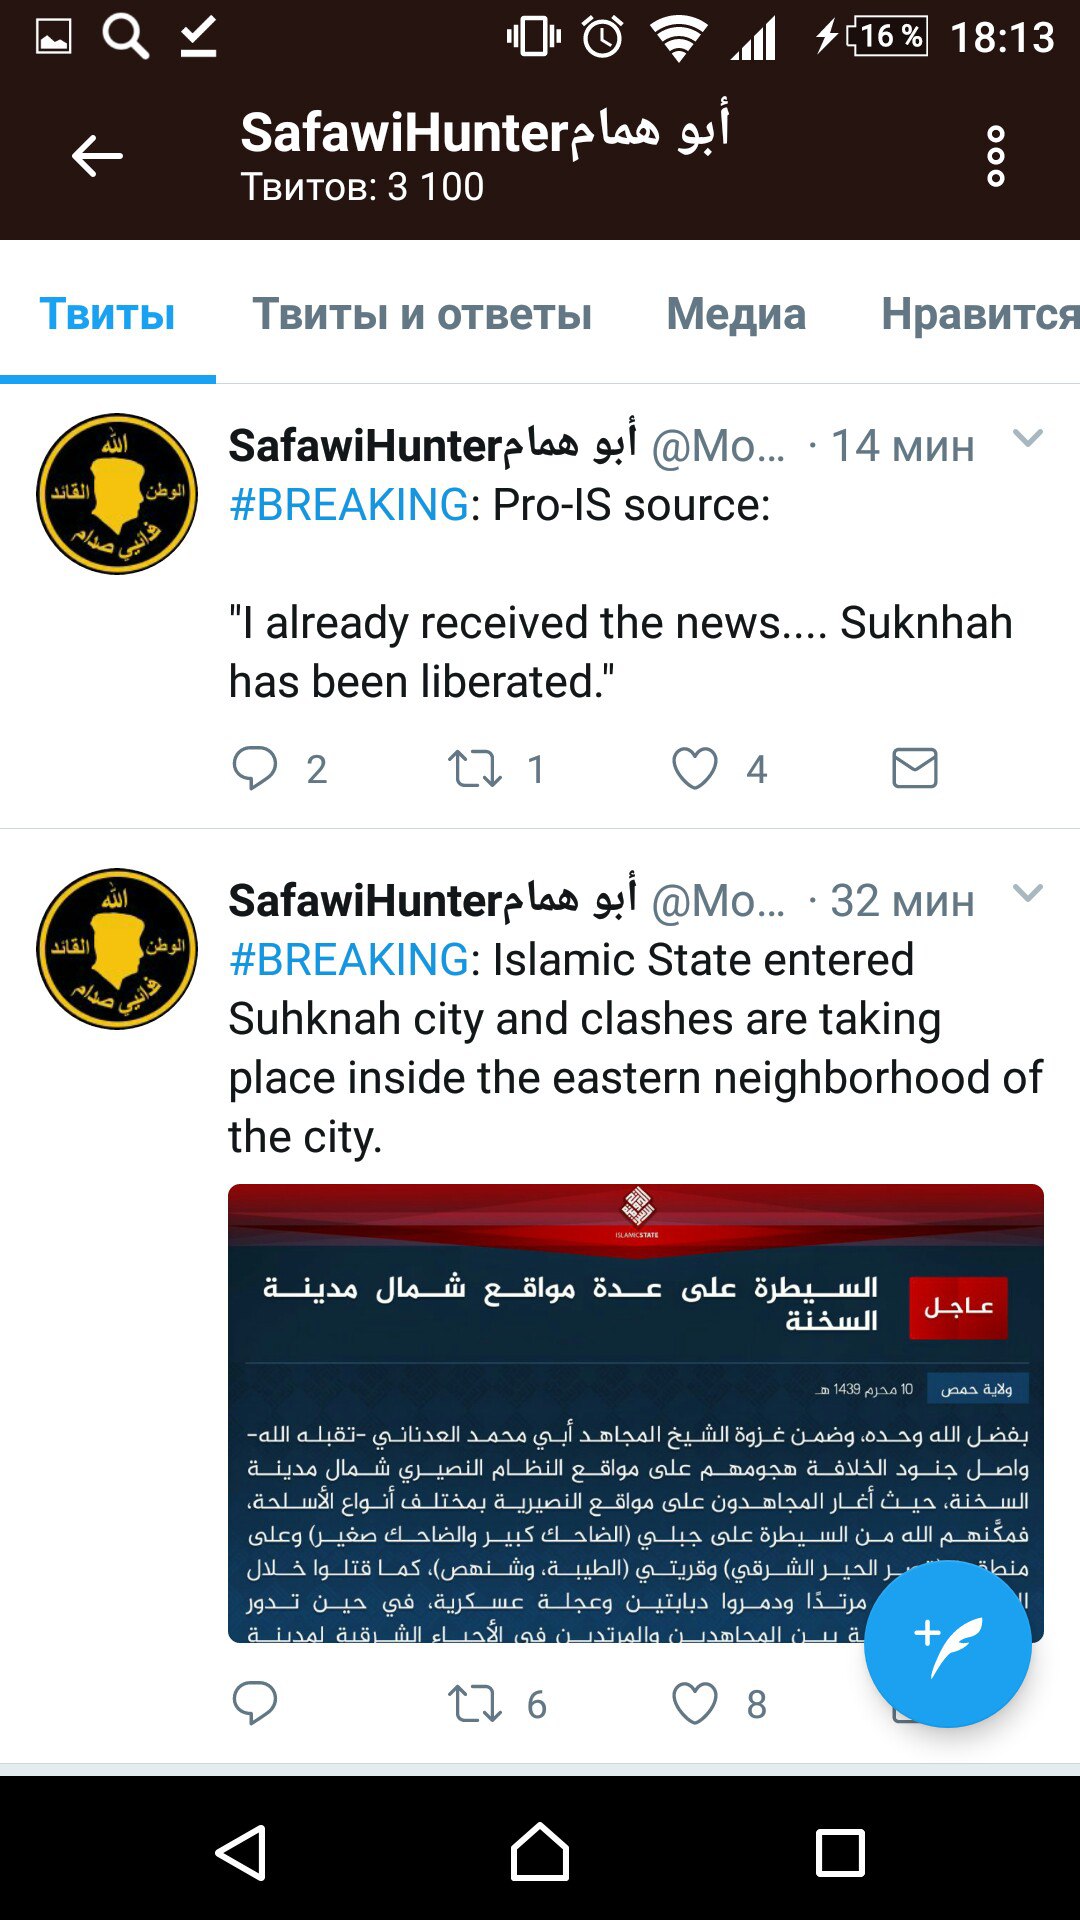The width and height of the screenshot is (1080, 1920).
Task: Open the #BREAKING hashtag in second tweet
Action: click(349, 960)
